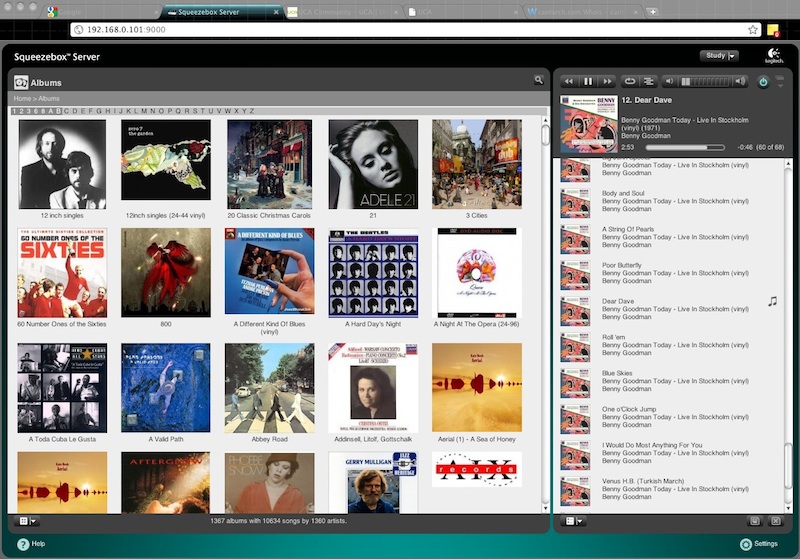Screen dimensions: 800x559
Task: Click the 'A Toda Cuba Le Gusta' title
Action: tap(62, 439)
